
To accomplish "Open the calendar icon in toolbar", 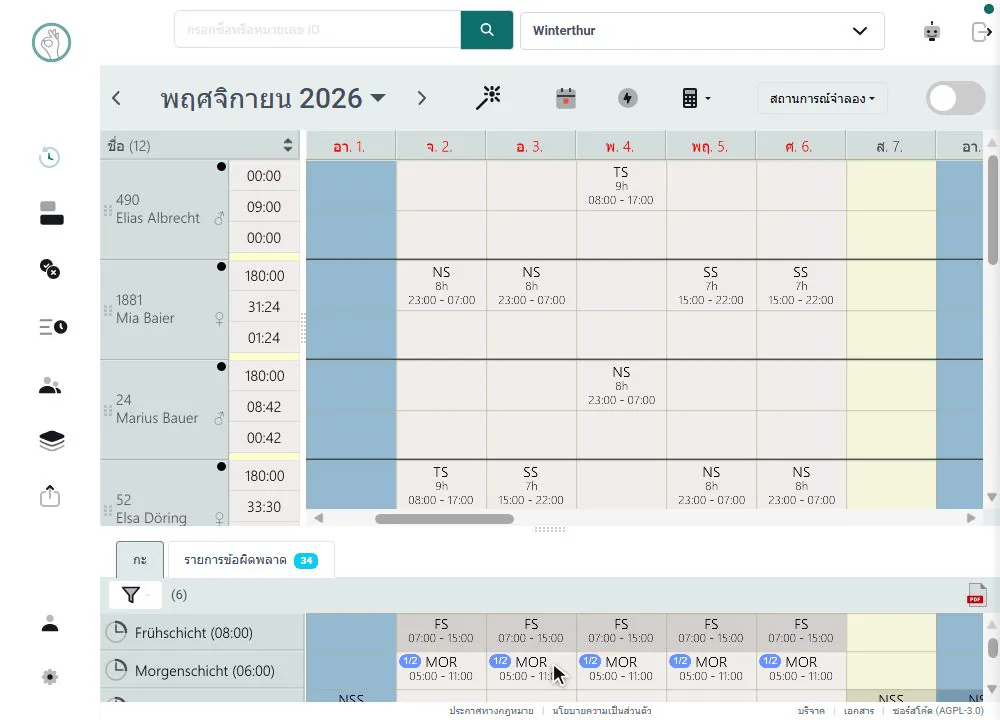I will coord(566,98).
